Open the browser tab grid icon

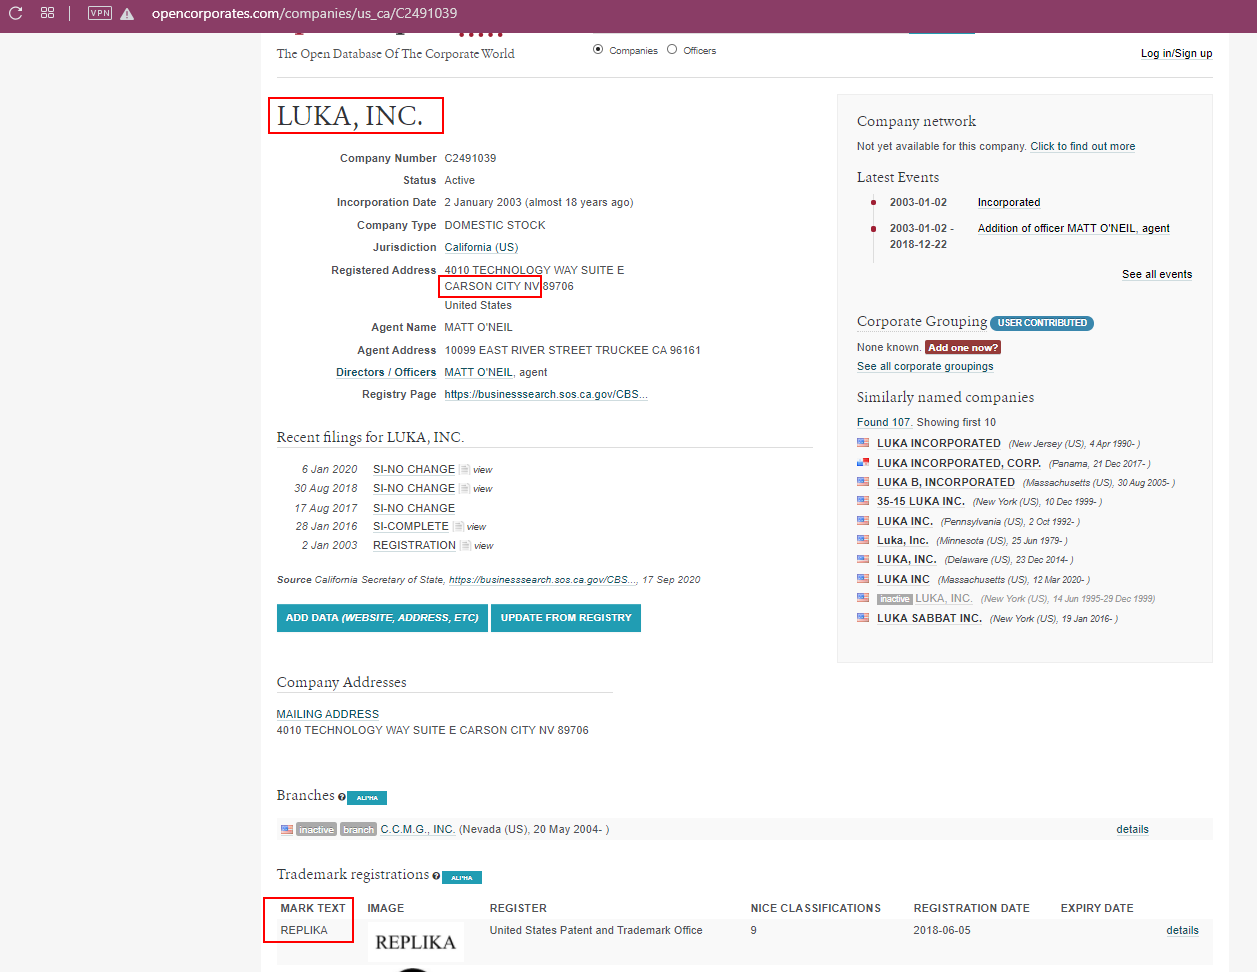tap(47, 13)
